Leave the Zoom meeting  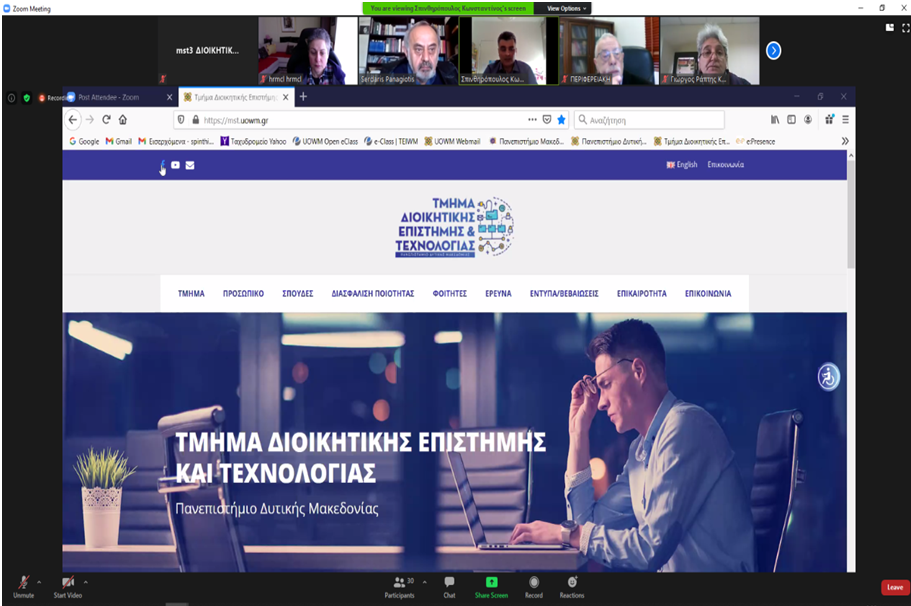pos(895,587)
